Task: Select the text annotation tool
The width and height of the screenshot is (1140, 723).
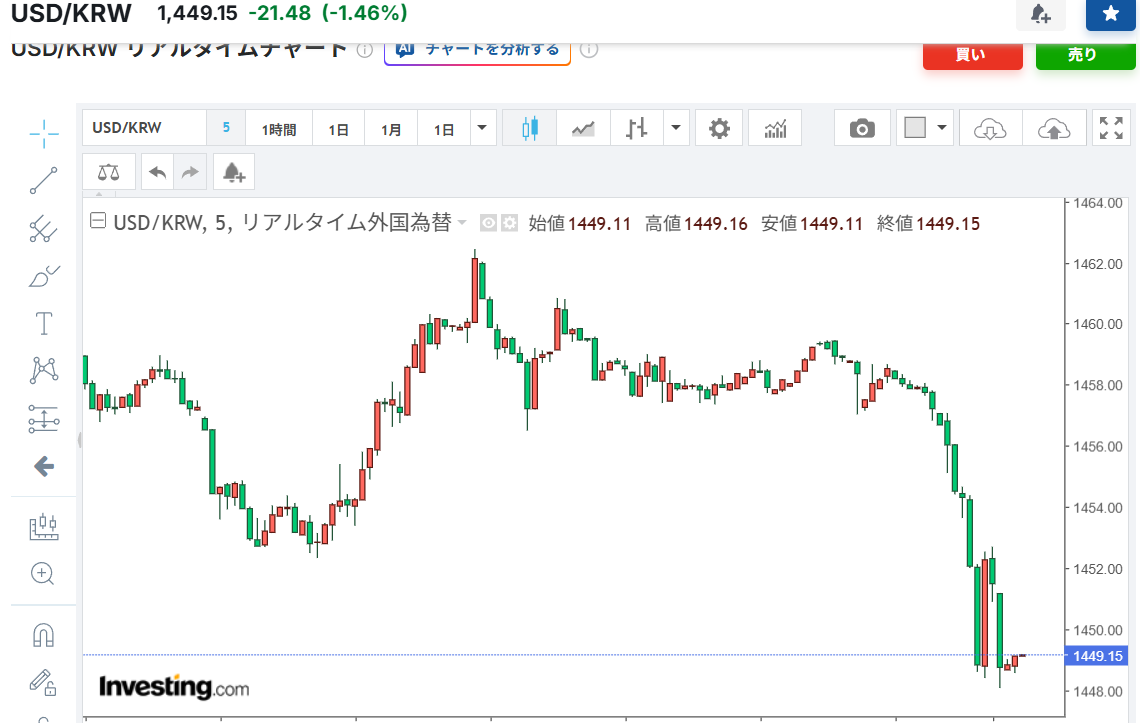Action: 43,323
